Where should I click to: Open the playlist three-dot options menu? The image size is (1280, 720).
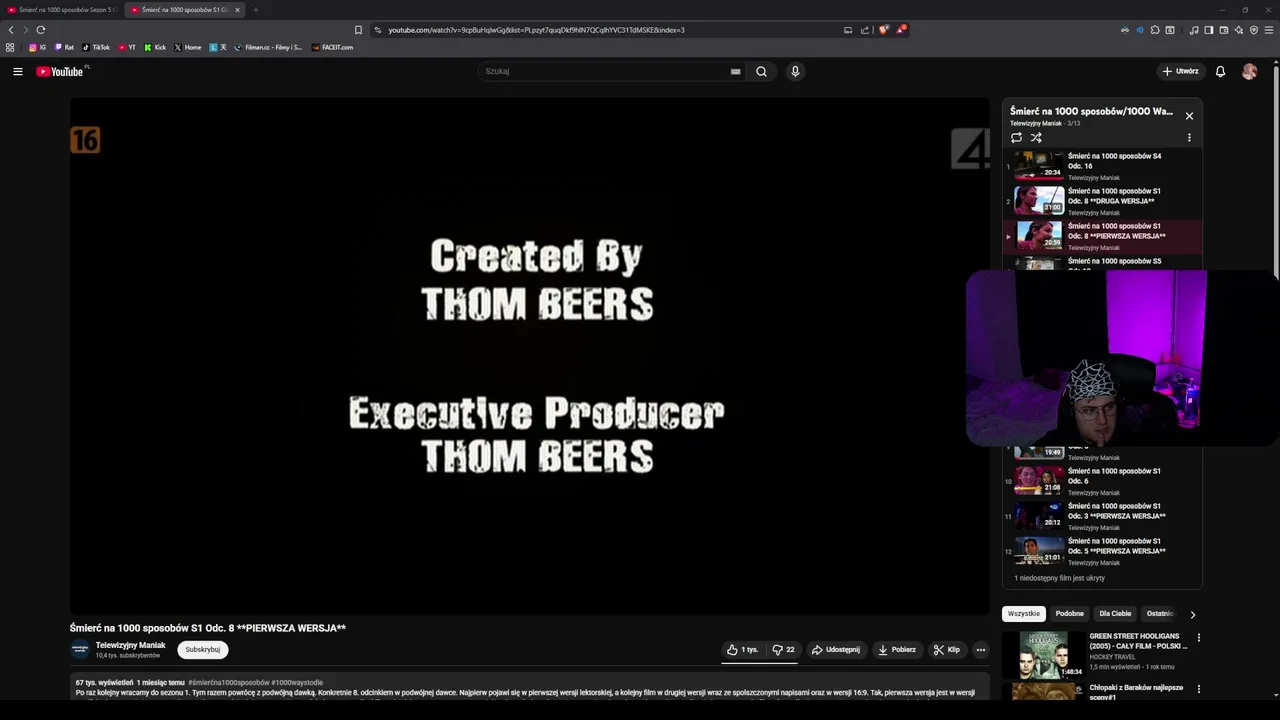tap(1189, 137)
